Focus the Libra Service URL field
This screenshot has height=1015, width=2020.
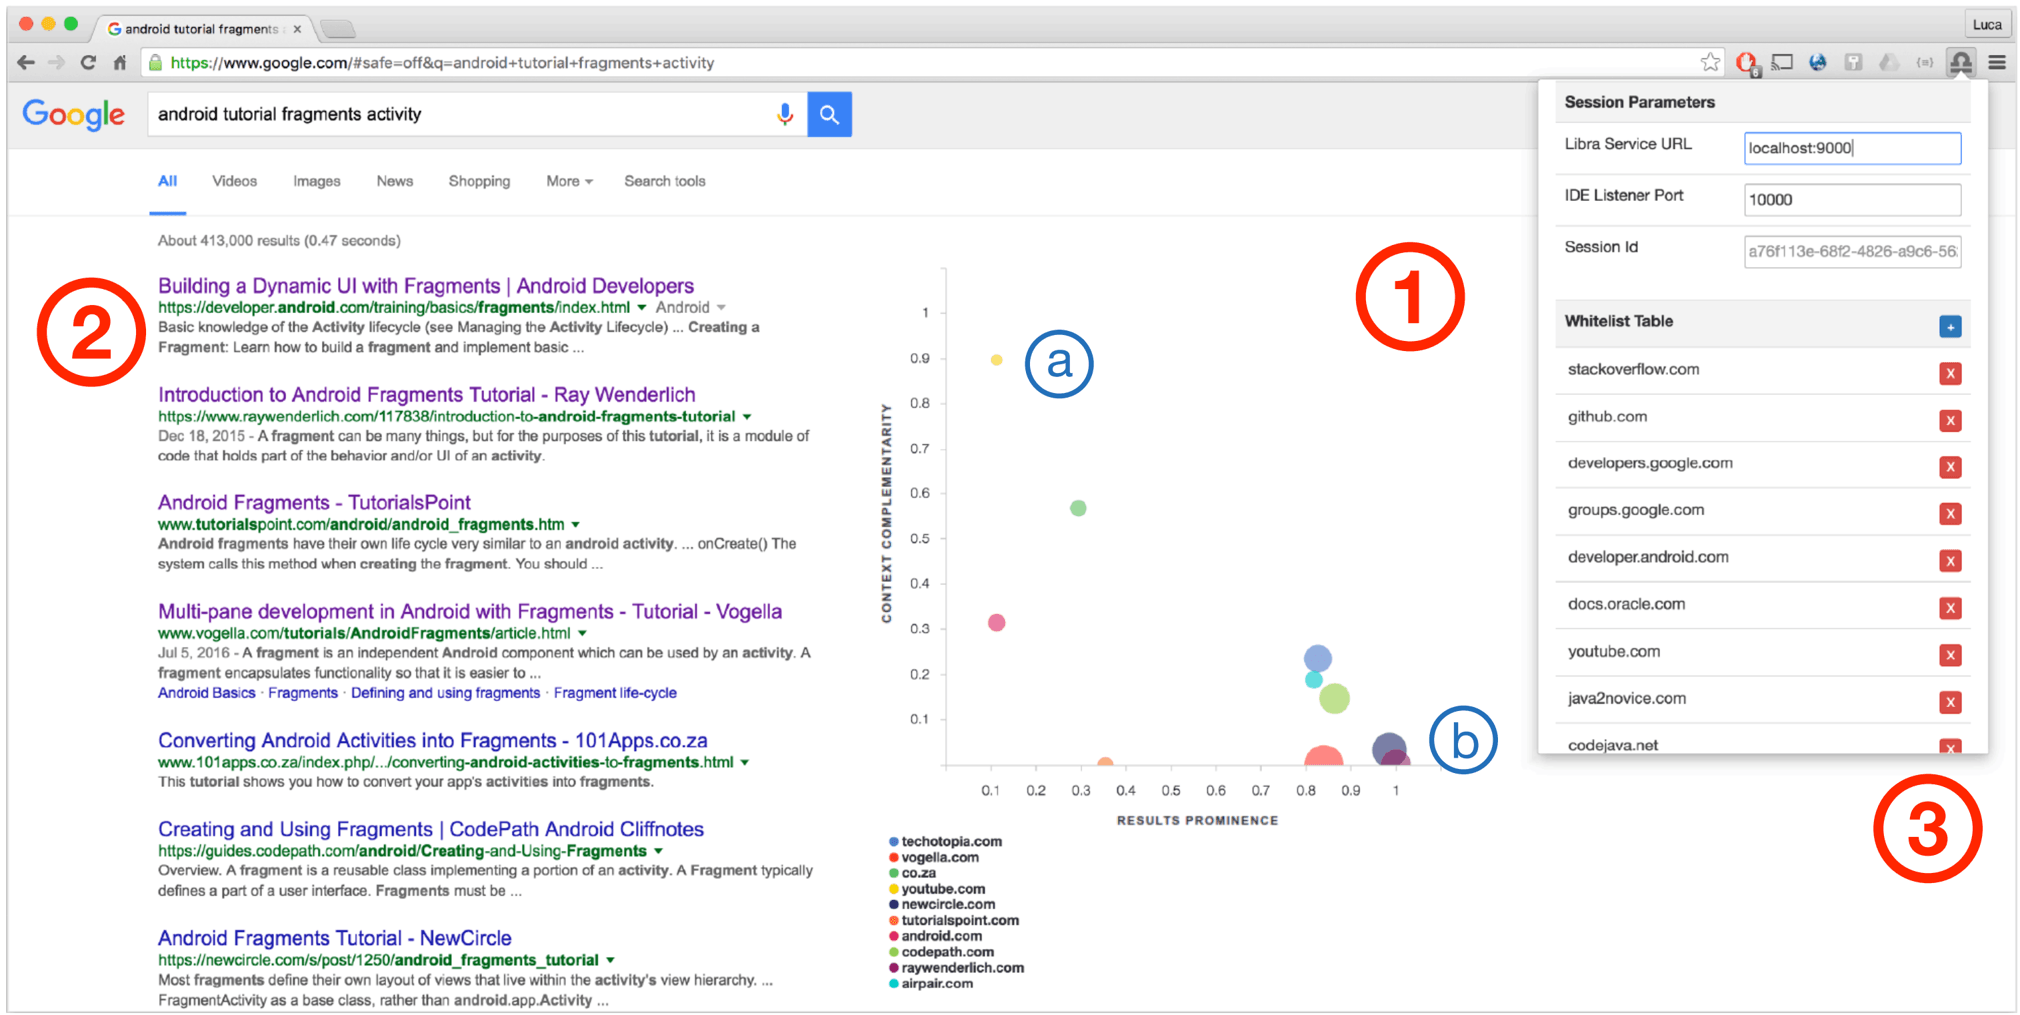click(x=1852, y=148)
